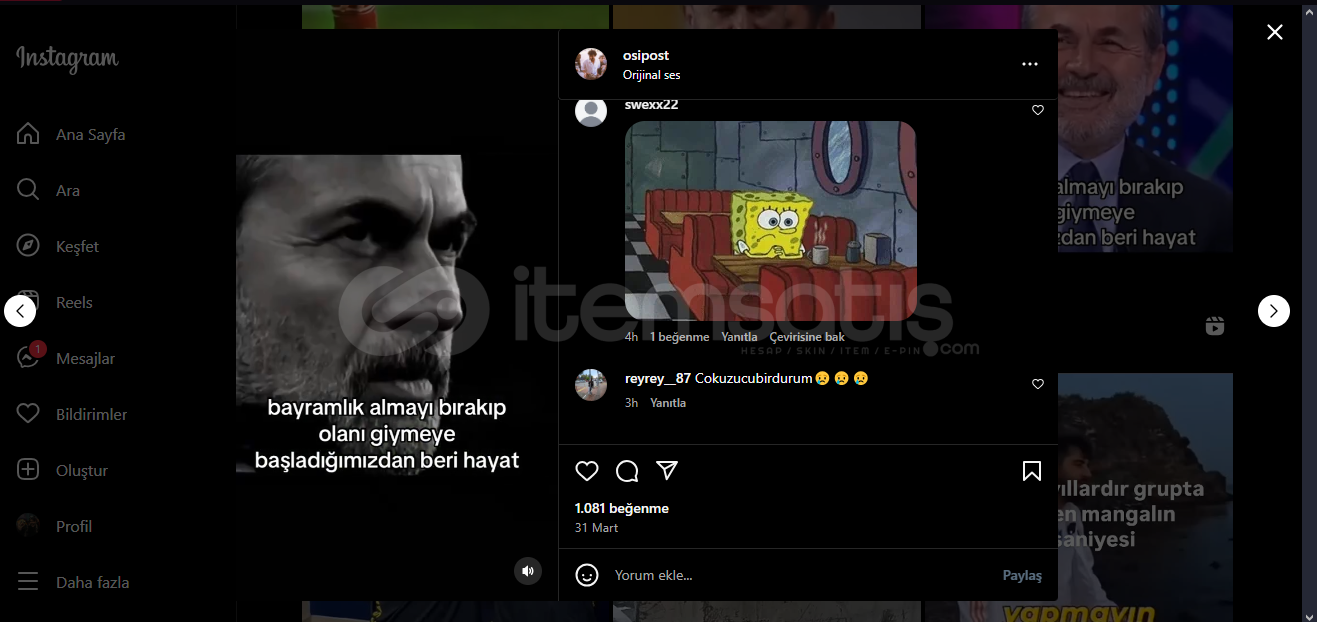Open the Bildirimler heart icon
The width and height of the screenshot is (1317, 622).
[x=28, y=414]
